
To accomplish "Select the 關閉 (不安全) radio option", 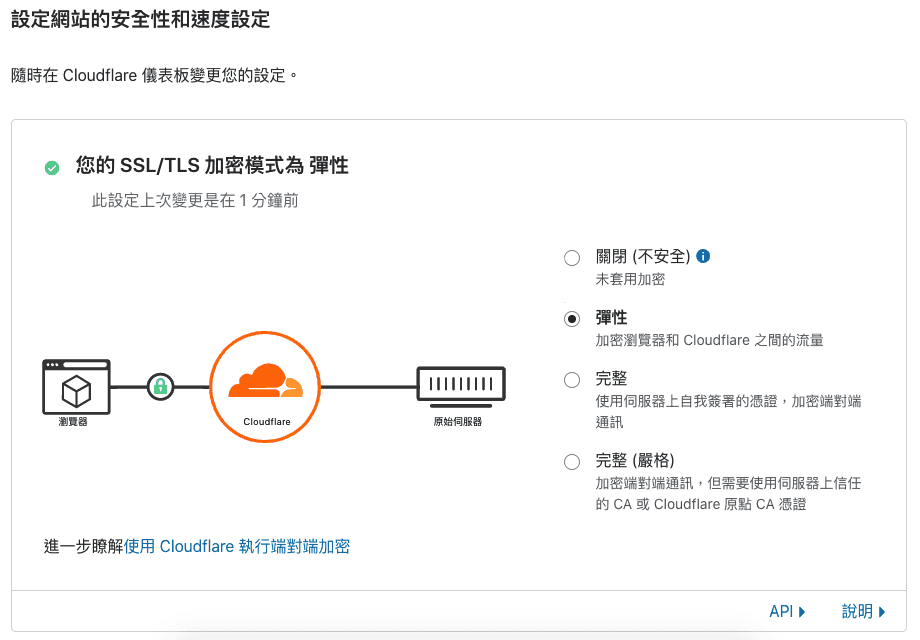I will [x=571, y=258].
